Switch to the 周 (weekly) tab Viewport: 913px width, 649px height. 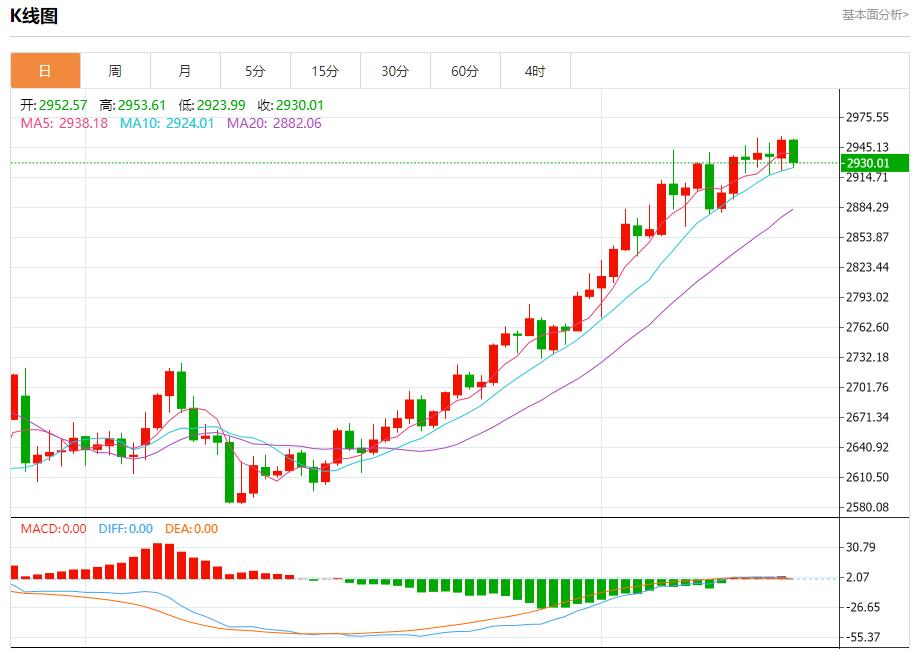pyautogui.click(x=115, y=71)
